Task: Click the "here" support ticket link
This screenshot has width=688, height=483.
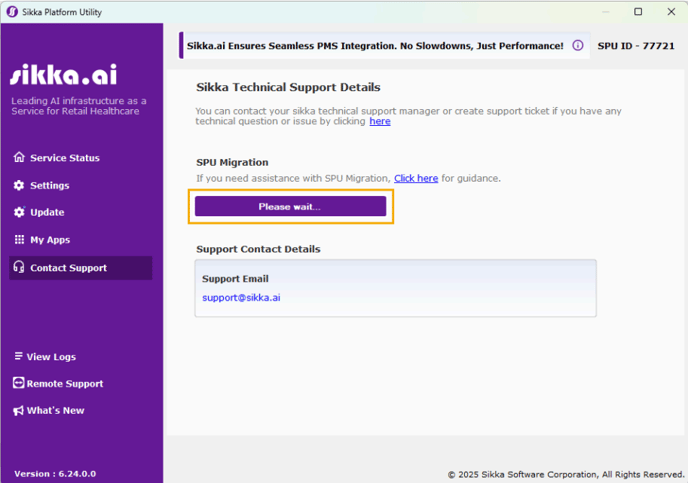Action: [380, 121]
